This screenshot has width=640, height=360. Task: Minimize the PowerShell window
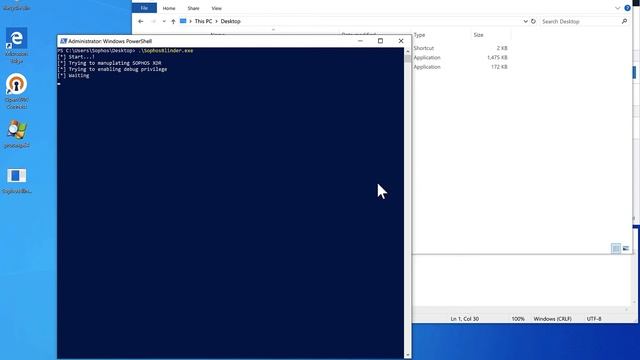coord(360,41)
